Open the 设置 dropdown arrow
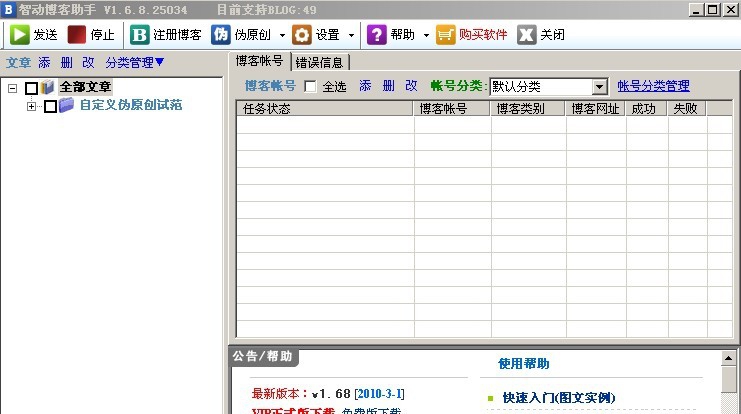The image size is (741, 414). coord(351,35)
